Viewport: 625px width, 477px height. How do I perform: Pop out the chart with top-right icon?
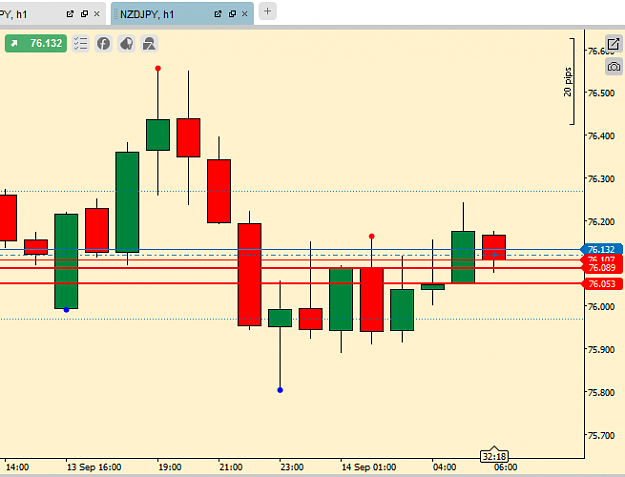point(613,44)
